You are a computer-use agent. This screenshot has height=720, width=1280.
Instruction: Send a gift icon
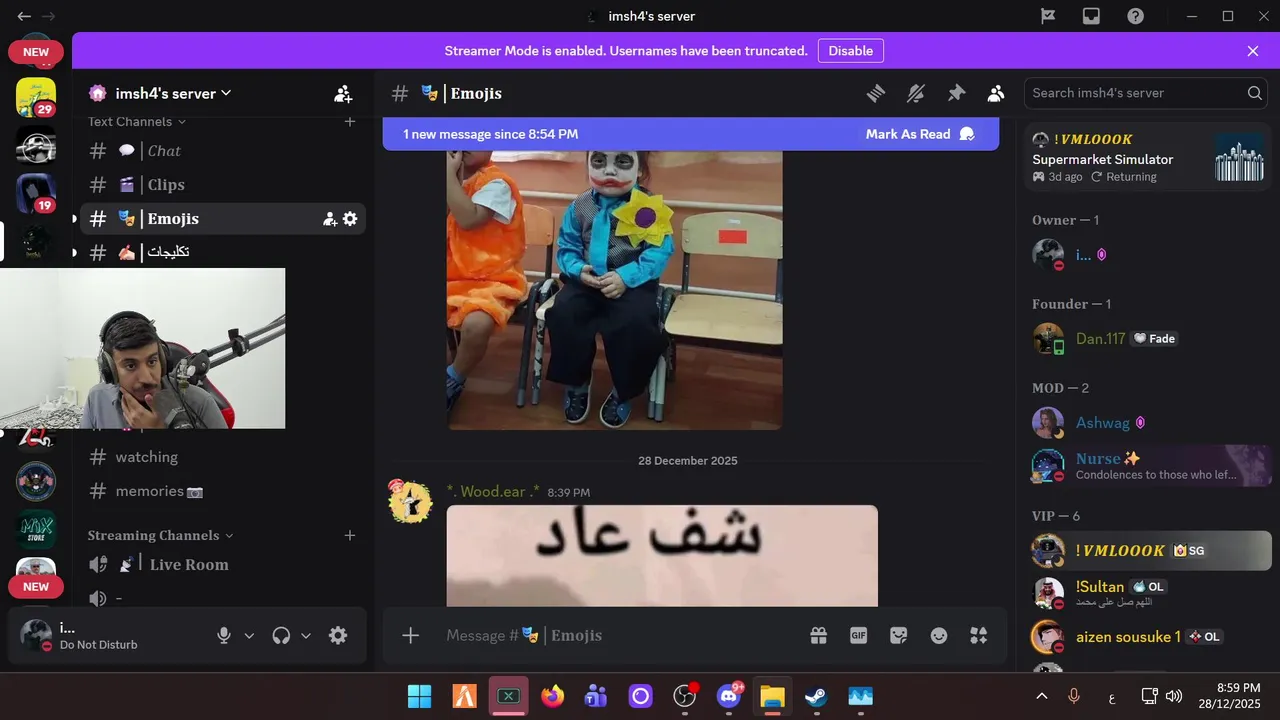pyautogui.click(x=818, y=635)
